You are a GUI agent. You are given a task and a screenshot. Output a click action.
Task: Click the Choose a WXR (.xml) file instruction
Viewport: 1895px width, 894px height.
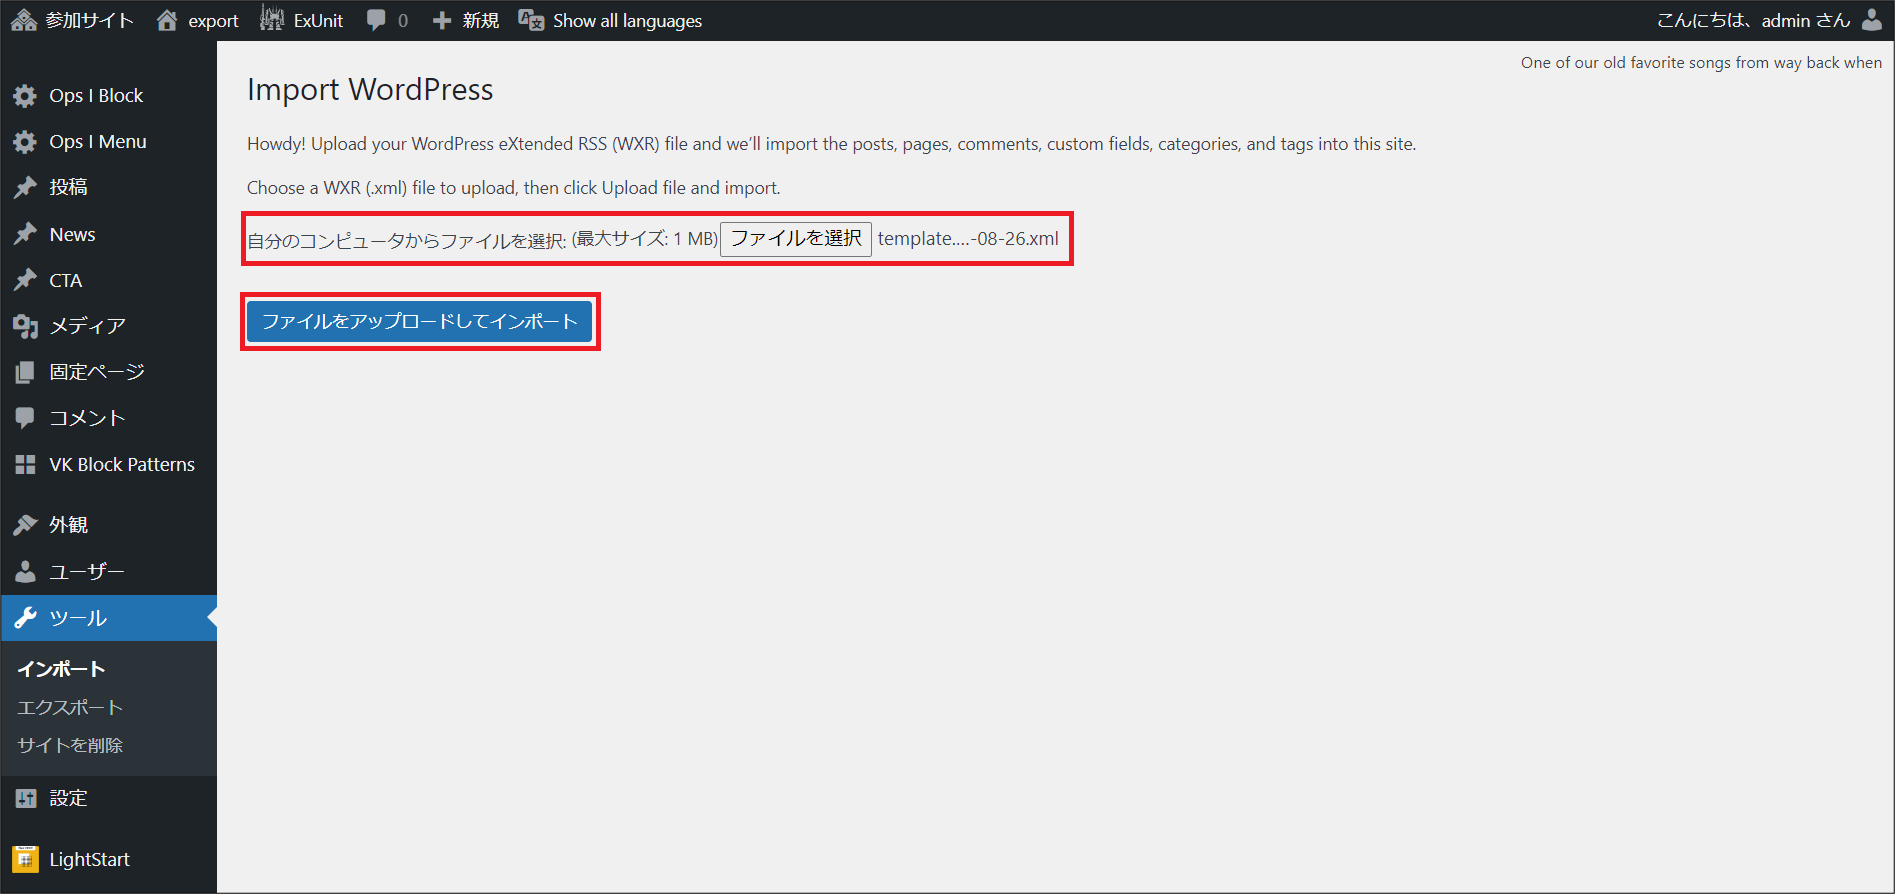point(514,188)
